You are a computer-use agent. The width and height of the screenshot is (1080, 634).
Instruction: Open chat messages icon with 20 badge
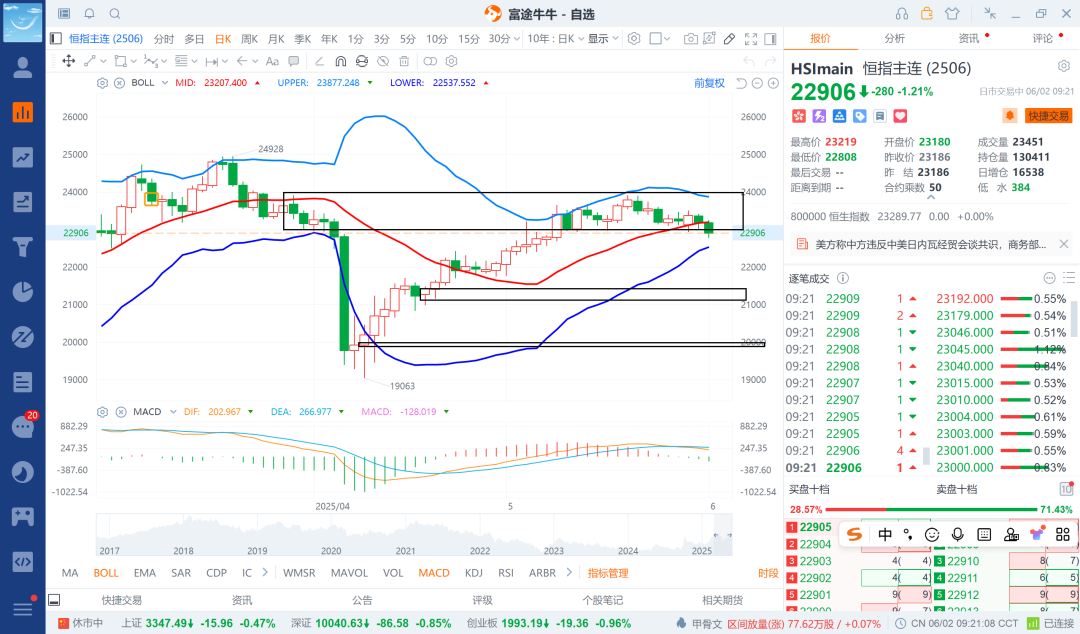(x=23, y=427)
